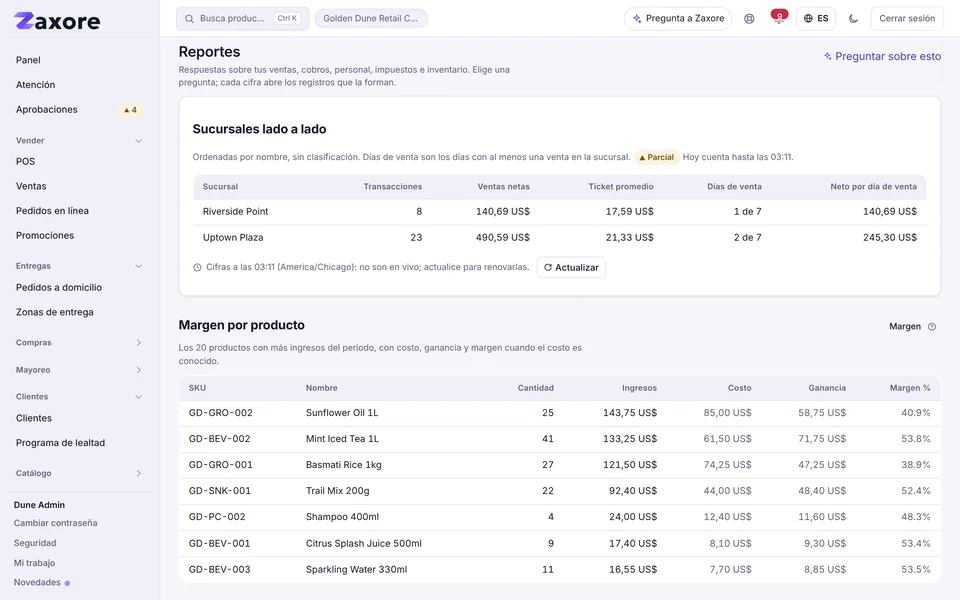This screenshot has height=600, width=960.
Task: Collapse the Entregas sidebar section
Action: [138, 266]
